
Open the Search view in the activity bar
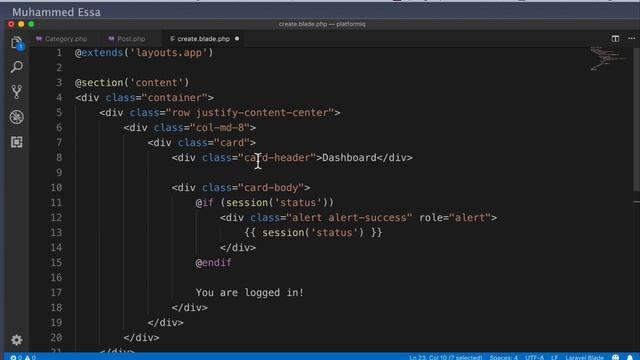[16, 67]
